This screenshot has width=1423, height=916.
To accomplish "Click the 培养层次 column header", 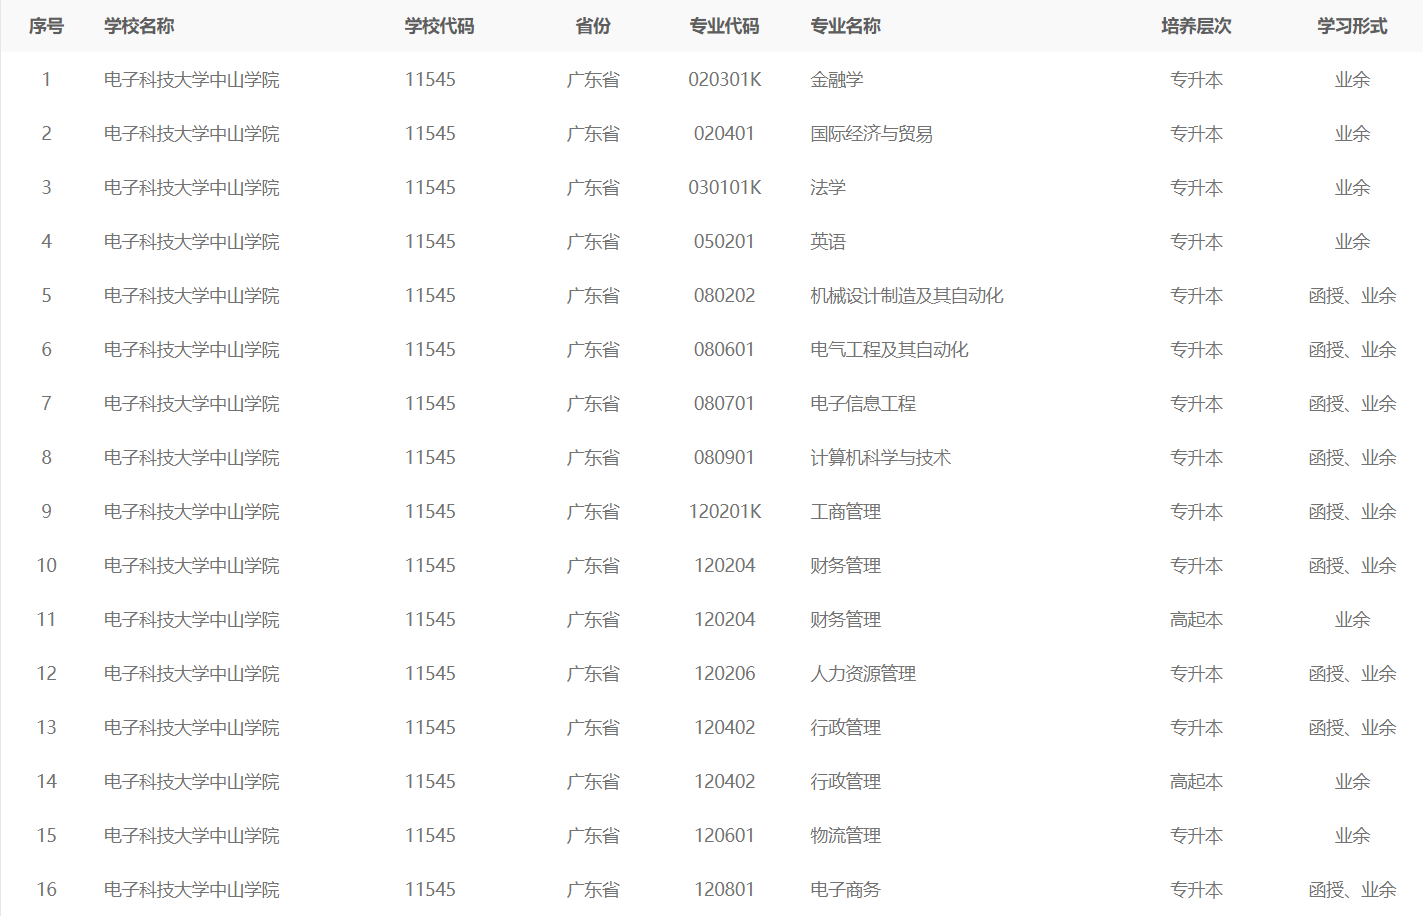I will 1196,26.
